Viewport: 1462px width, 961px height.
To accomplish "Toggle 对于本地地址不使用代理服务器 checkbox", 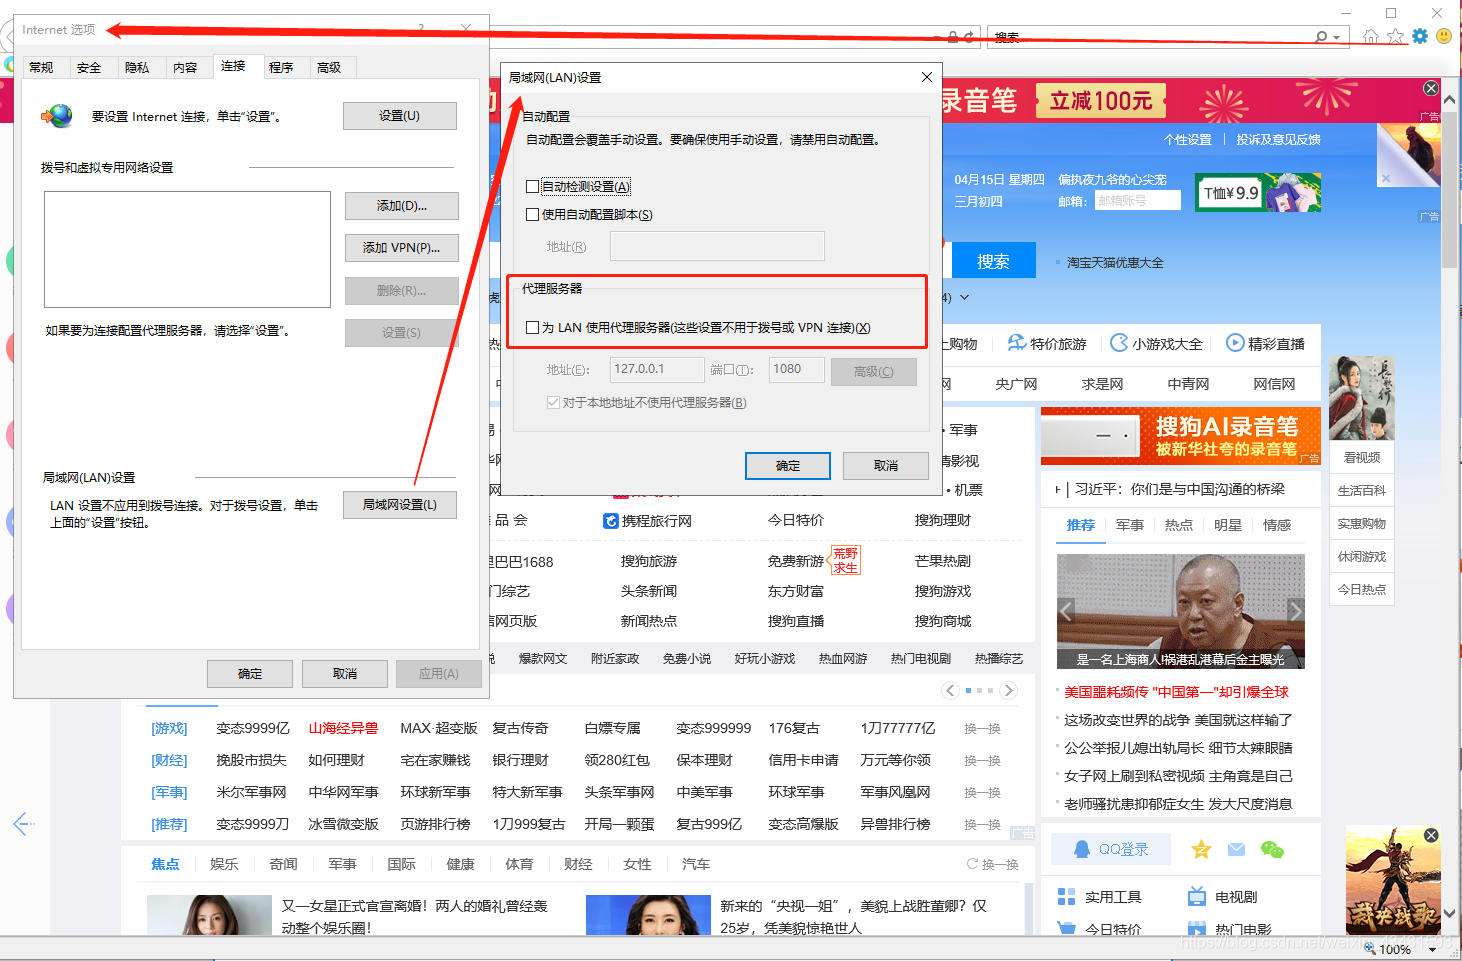I will pos(553,403).
